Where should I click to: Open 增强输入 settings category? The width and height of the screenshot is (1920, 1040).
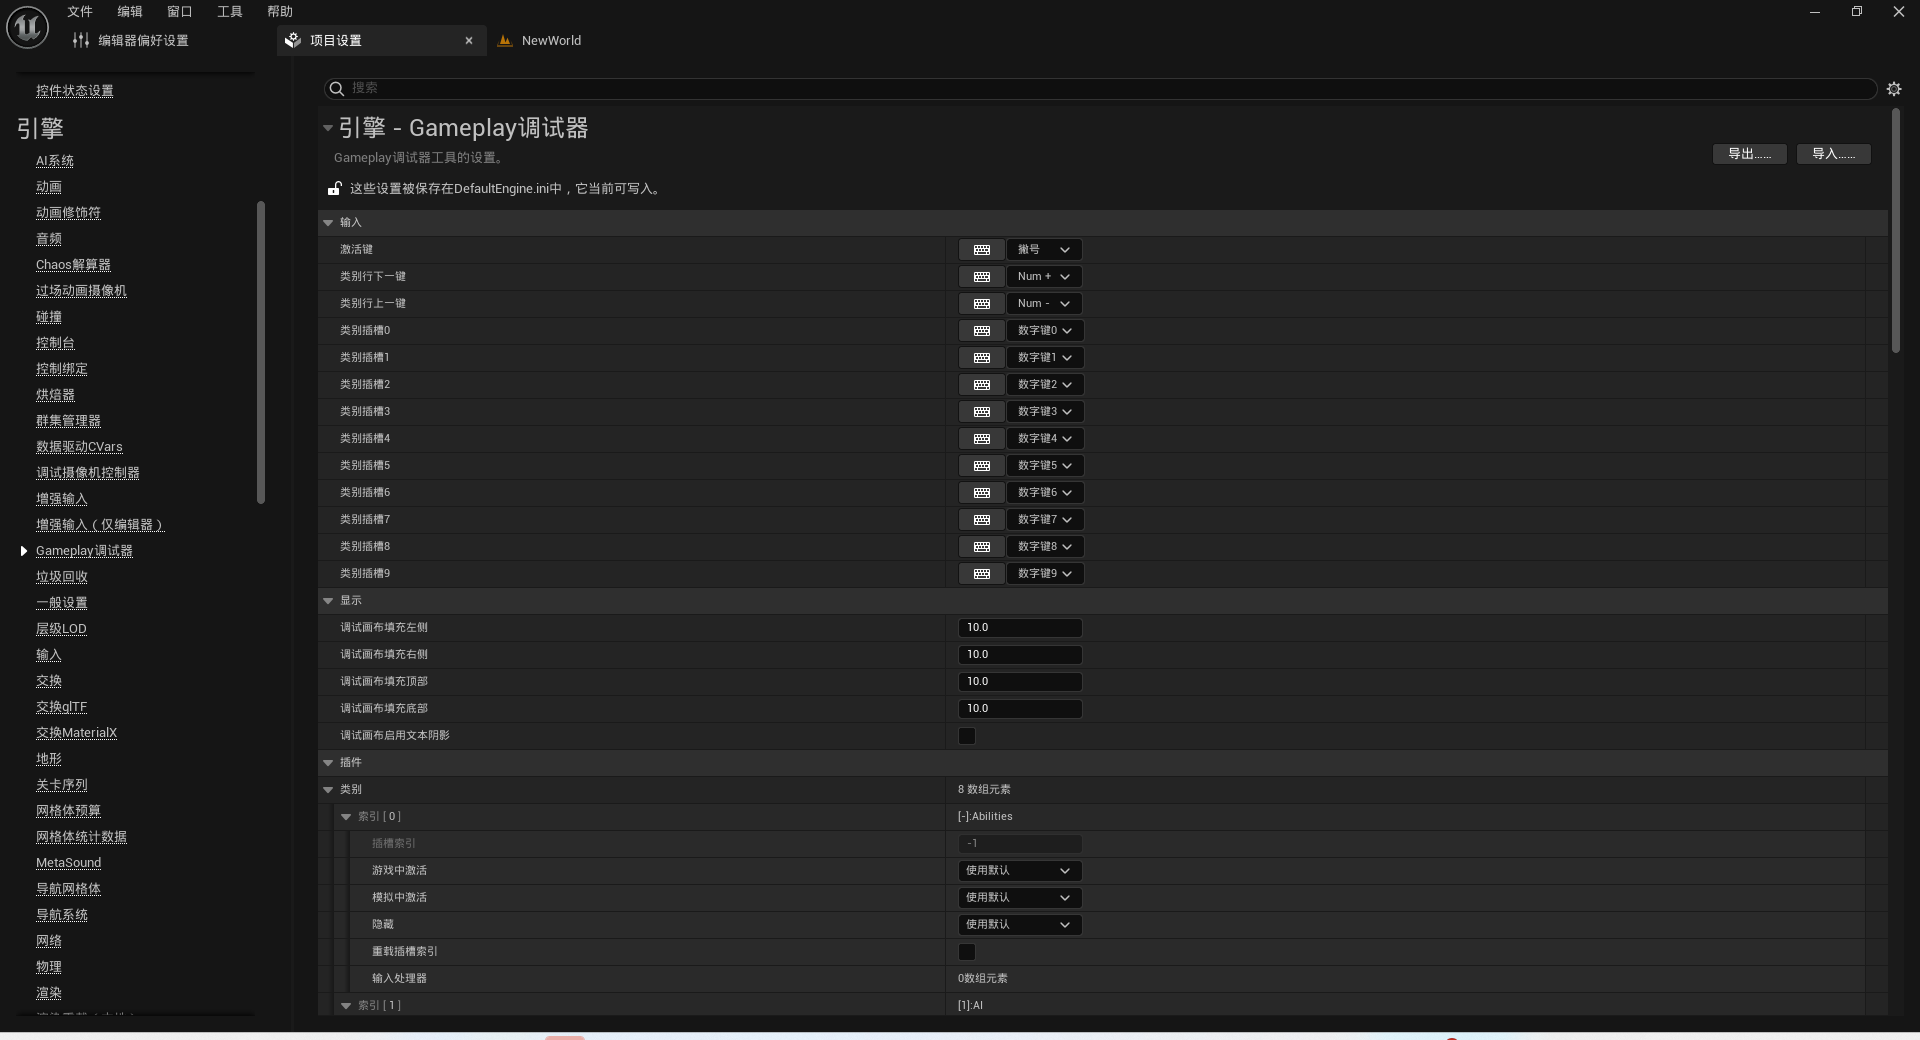(62, 499)
